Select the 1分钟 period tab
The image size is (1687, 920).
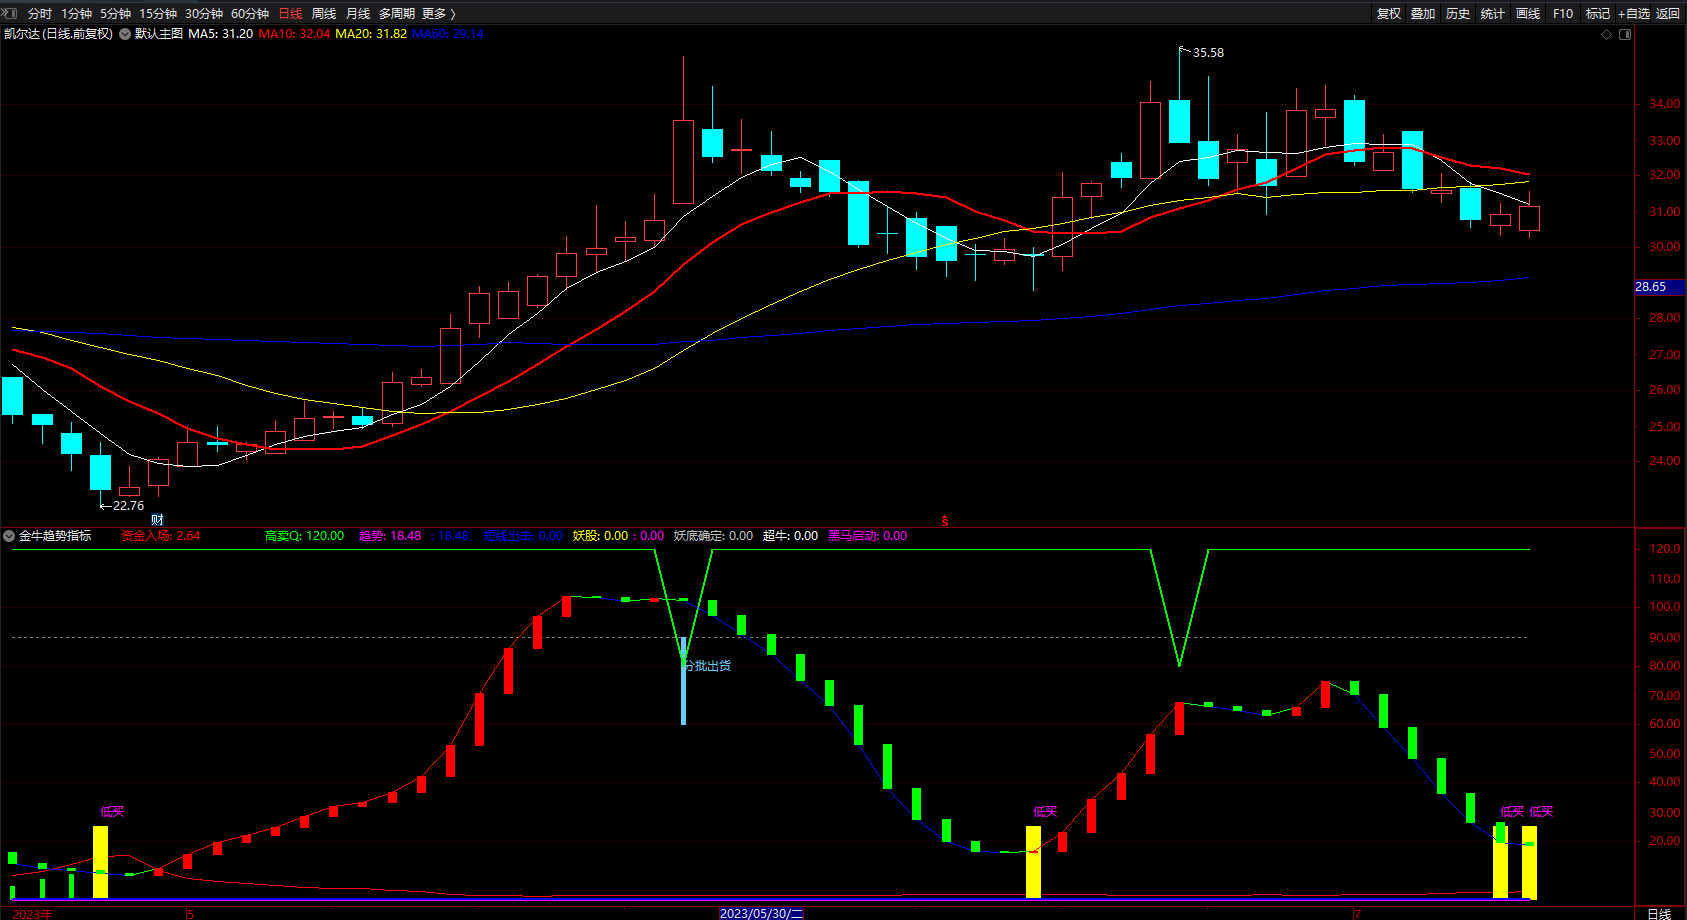click(76, 13)
